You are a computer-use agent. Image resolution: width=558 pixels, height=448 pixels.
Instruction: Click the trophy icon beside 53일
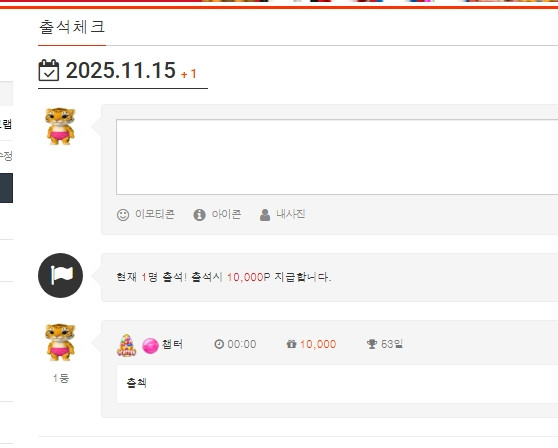click(372, 344)
